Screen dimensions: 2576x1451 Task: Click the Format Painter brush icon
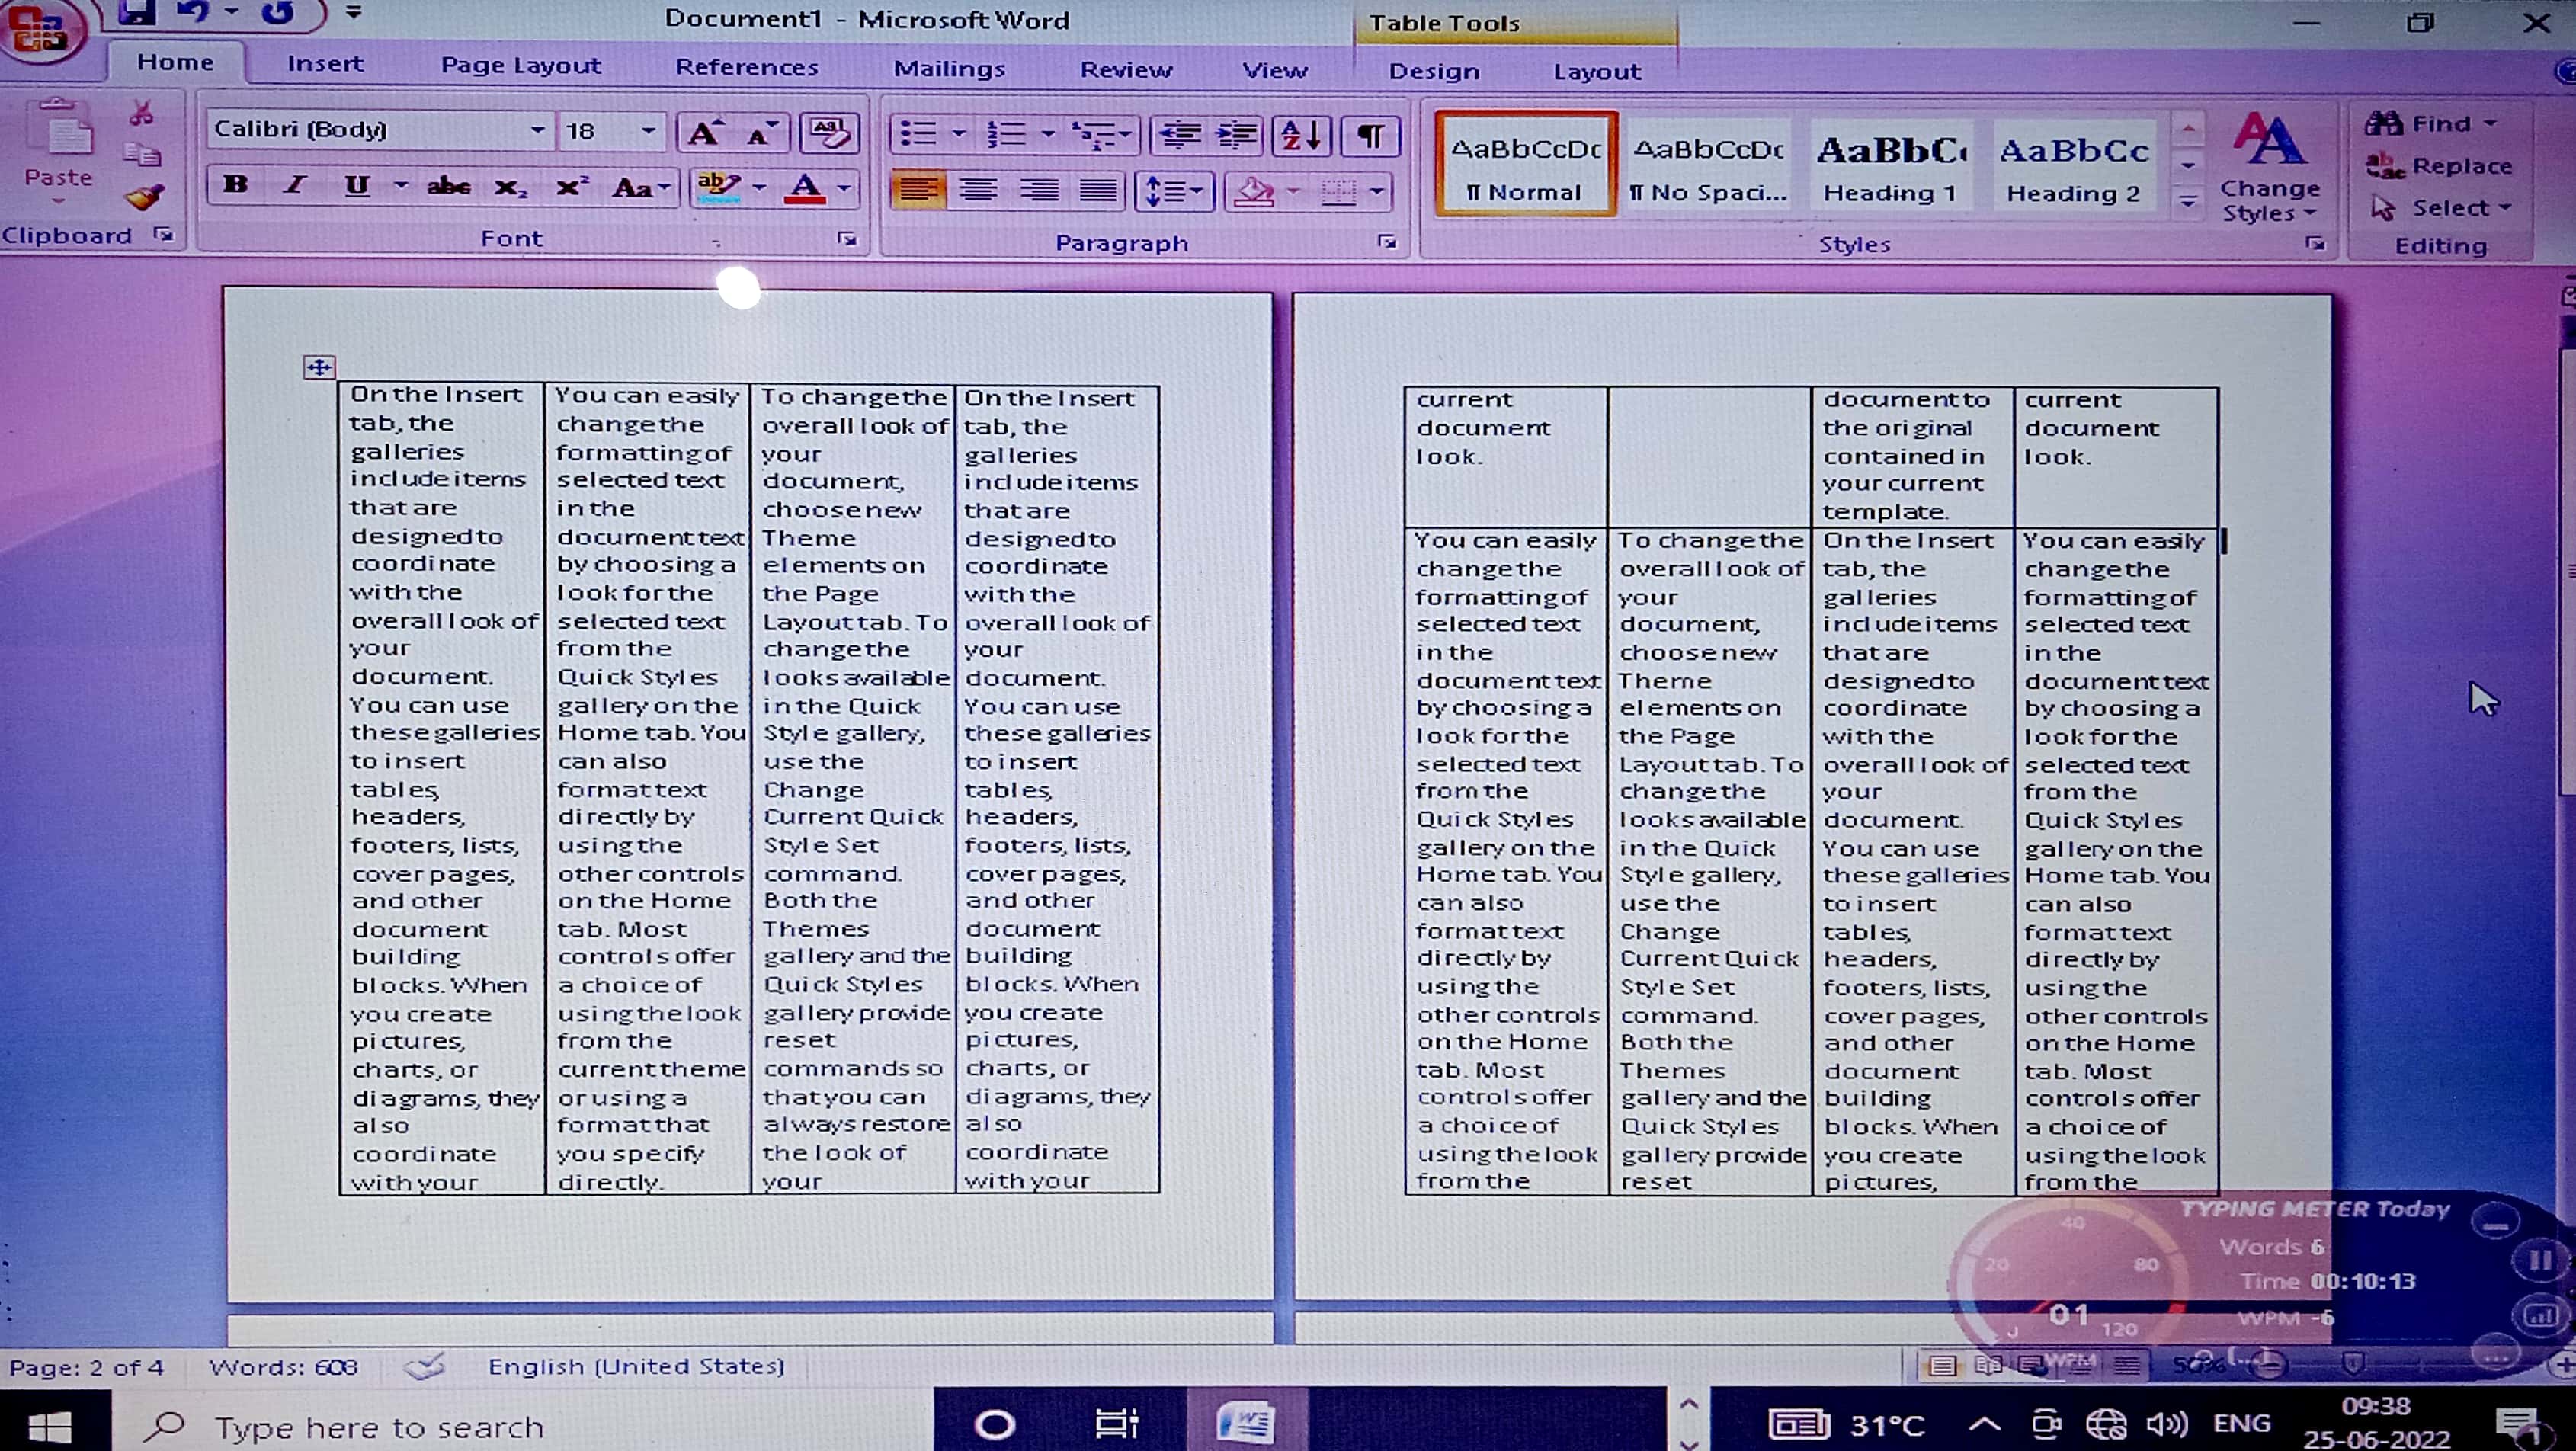(145, 197)
